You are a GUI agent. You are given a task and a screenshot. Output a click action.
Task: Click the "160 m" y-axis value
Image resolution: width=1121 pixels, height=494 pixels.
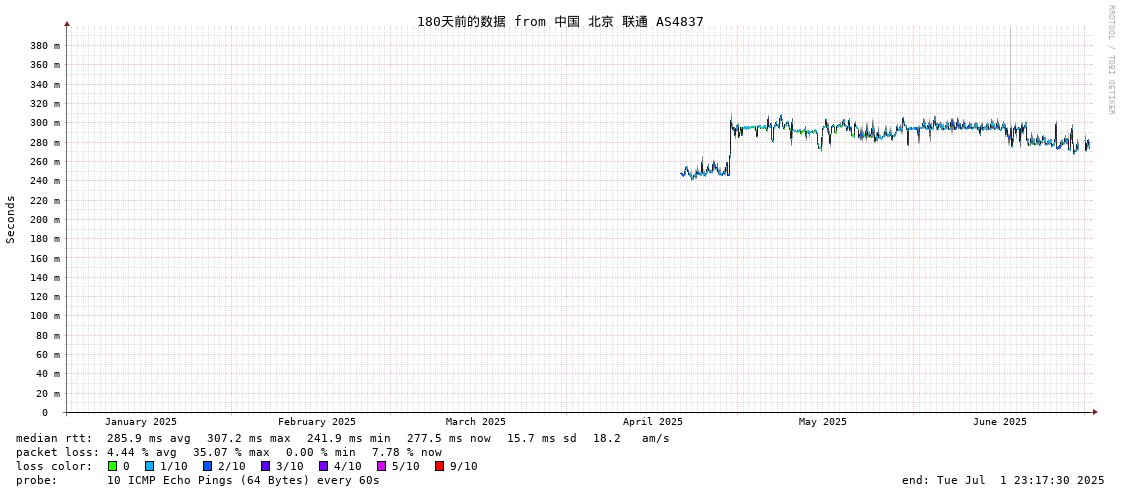pos(45,258)
